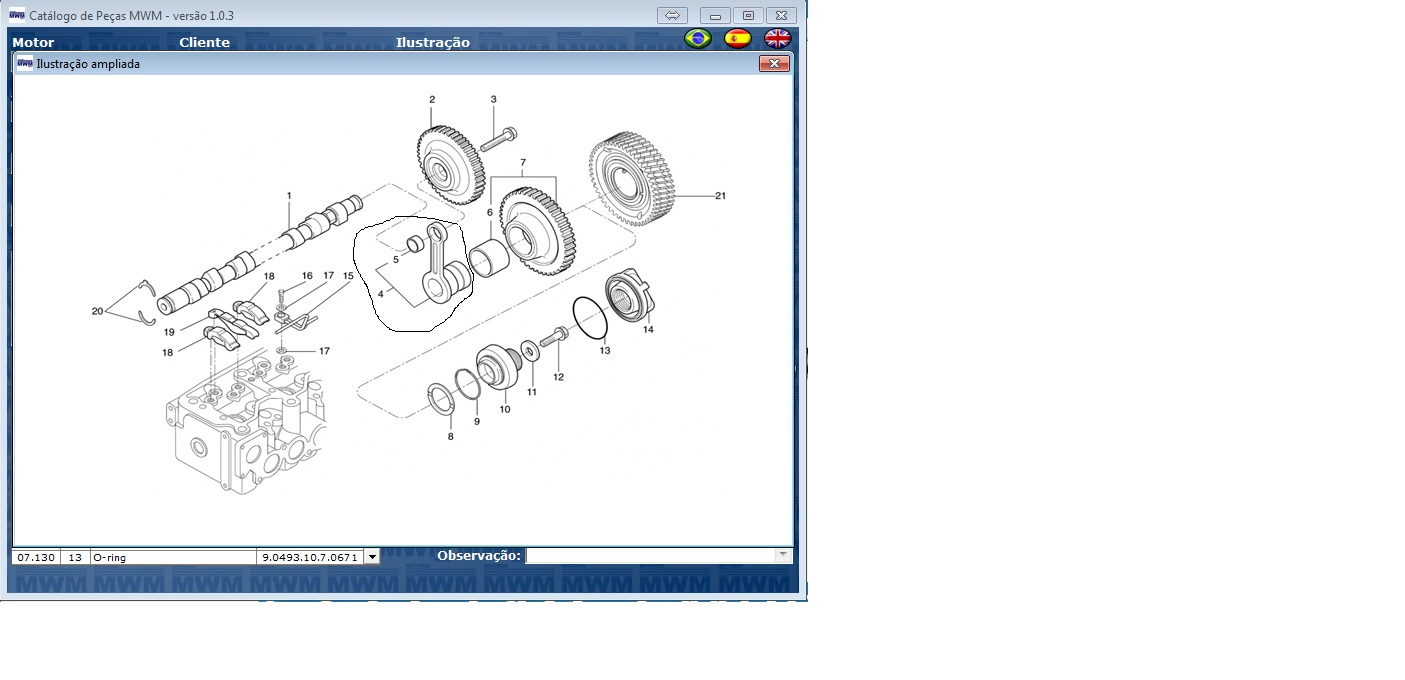This screenshot has width=1405, height=680.
Task: Choose the UK flag for English
Action: pos(778,39)
